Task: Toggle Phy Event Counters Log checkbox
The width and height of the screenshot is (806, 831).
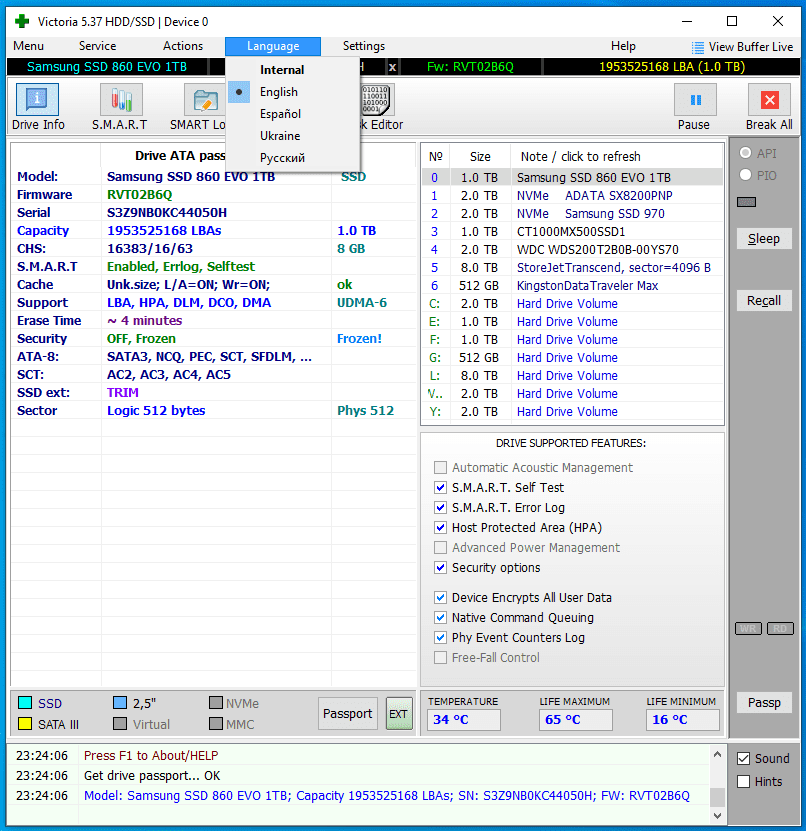Action: tap(440, 637)
